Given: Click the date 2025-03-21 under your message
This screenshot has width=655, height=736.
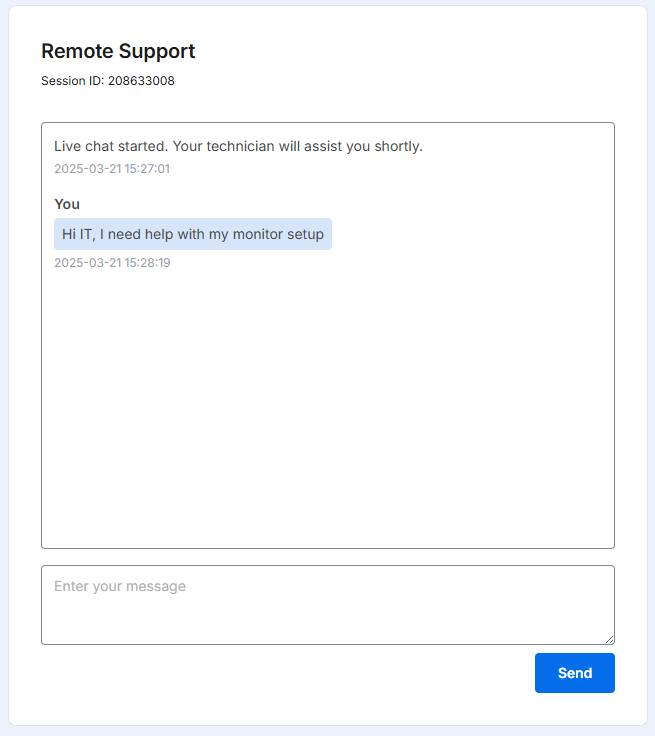Looking at the screenshot, I should [88, 262].
